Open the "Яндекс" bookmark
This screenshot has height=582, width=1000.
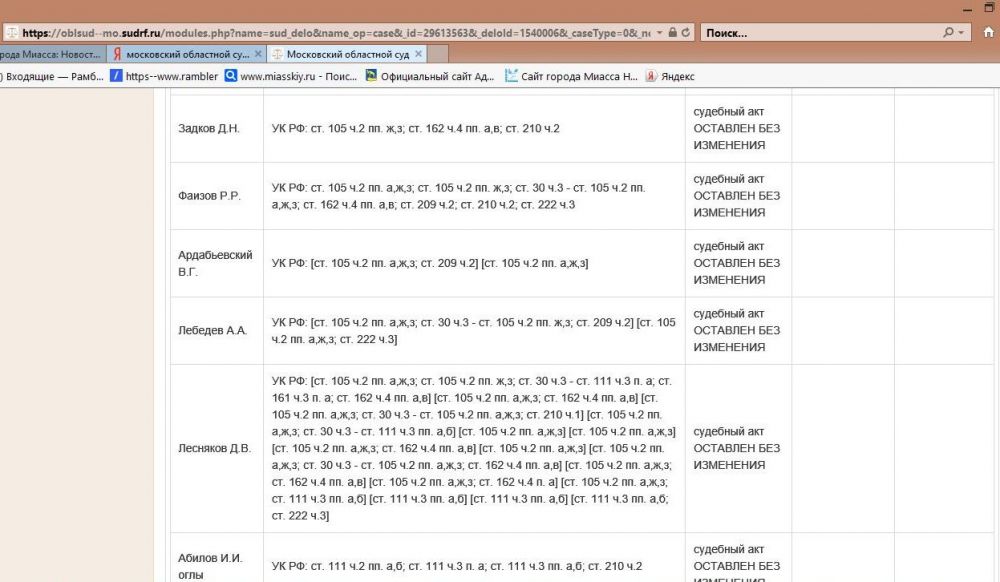669,76
